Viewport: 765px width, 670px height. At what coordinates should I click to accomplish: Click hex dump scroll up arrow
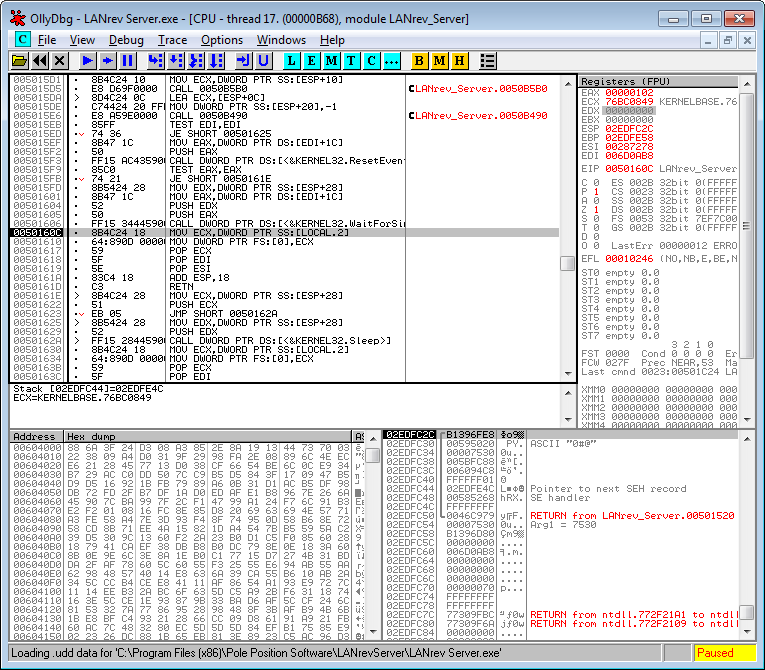pyautogui.click(x=373, y=439)
